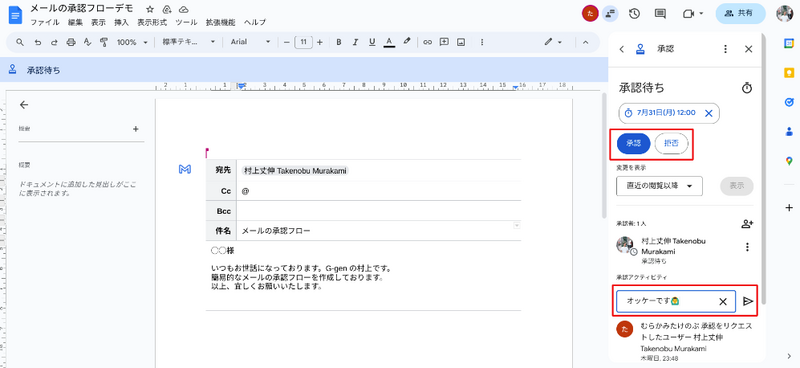The image size is (800, 368).
Task: Click the red た collaborator avatar
Action: pos(590,14)
